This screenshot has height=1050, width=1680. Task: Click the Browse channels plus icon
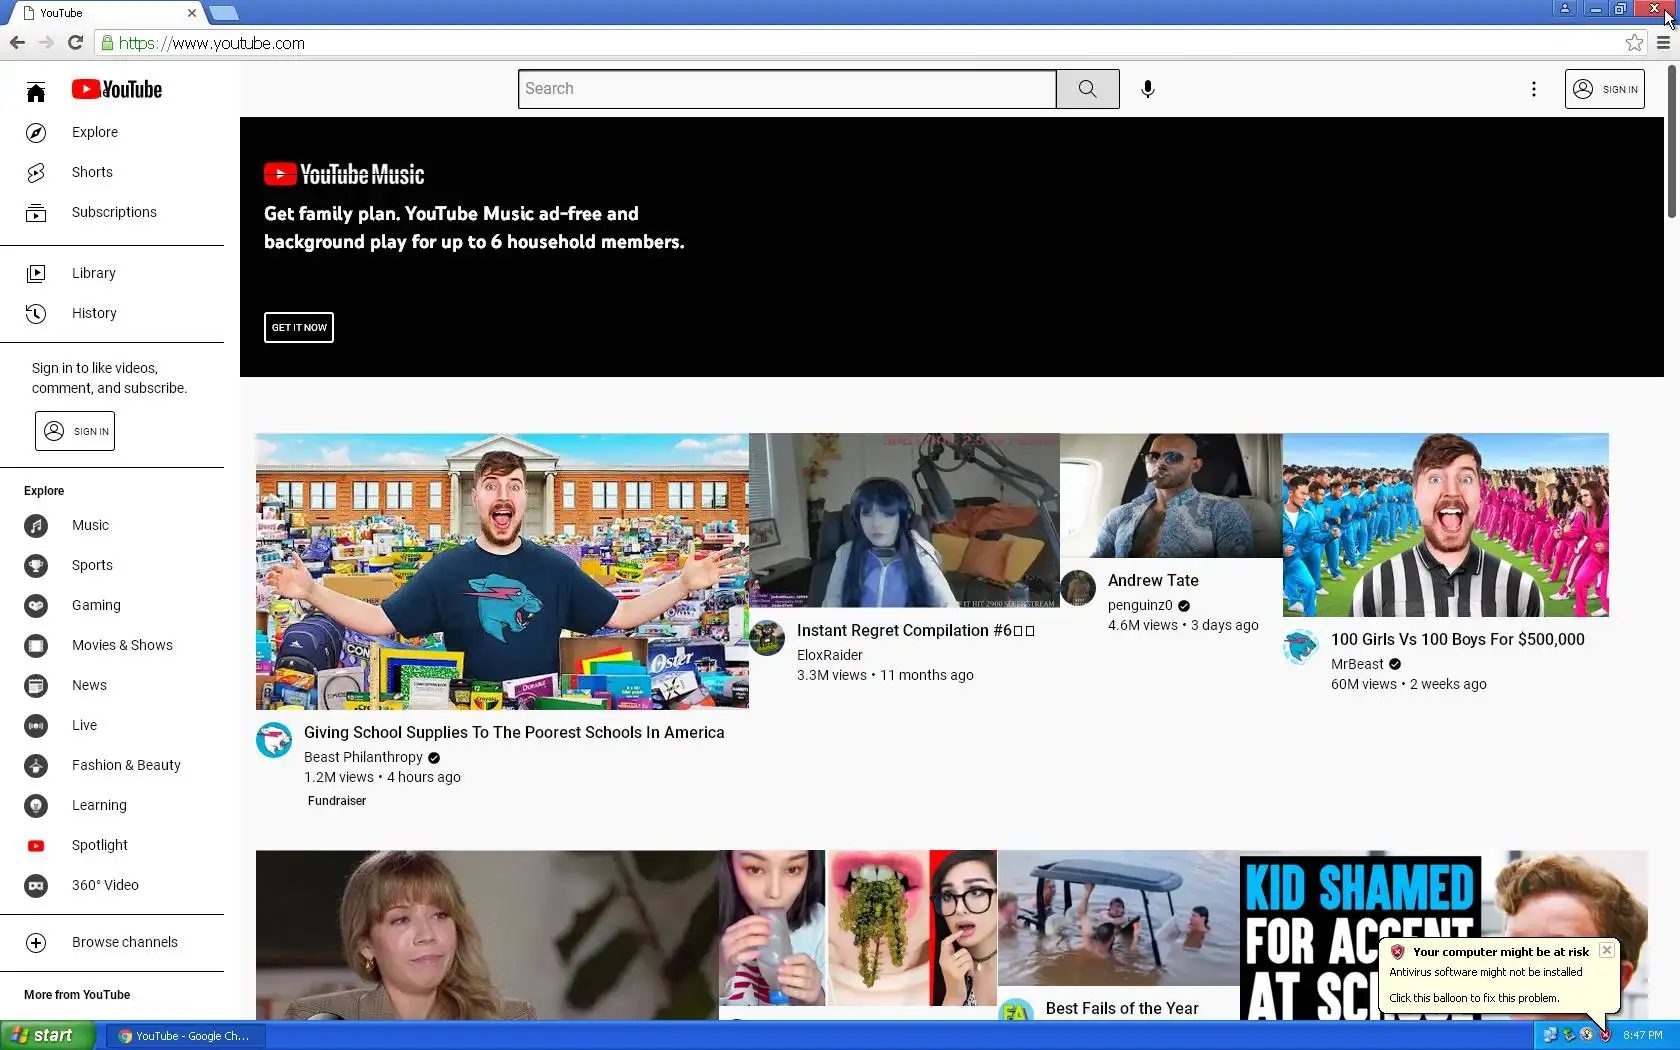36,942
